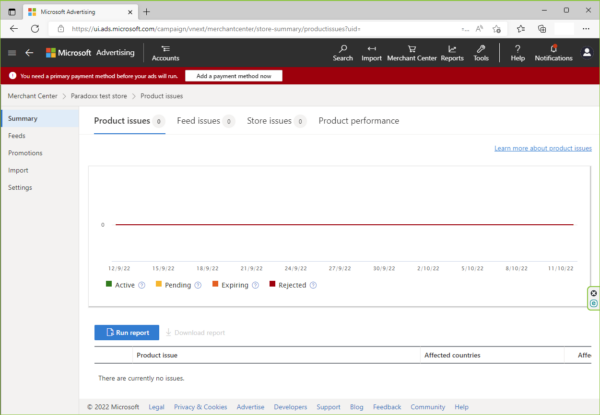Click the Import icon in top bar
The height and width of the screenshot is (415, 600).
coord(372,53)
